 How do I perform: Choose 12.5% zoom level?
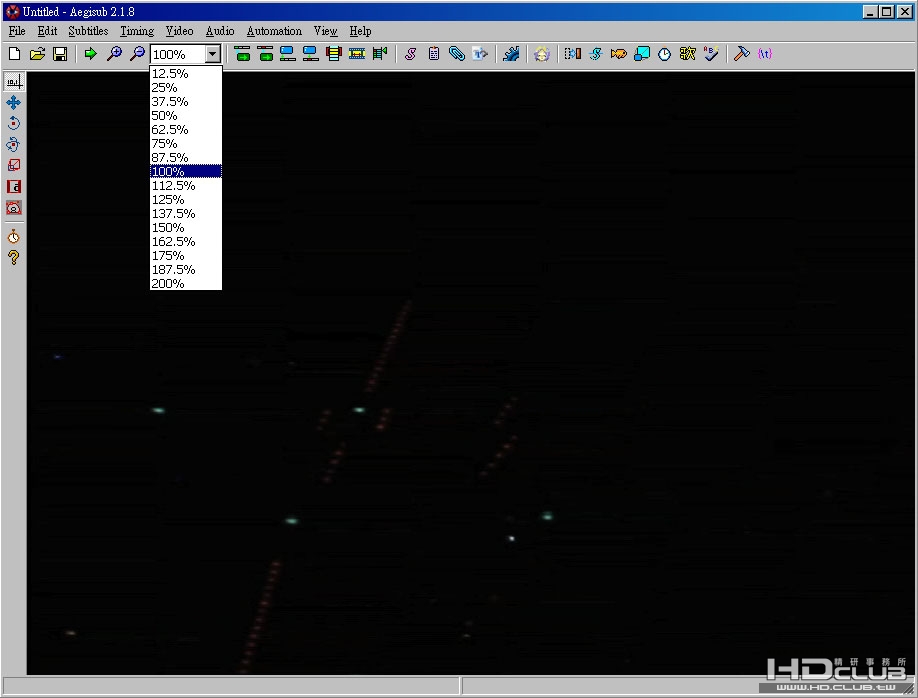coord(186,74)
